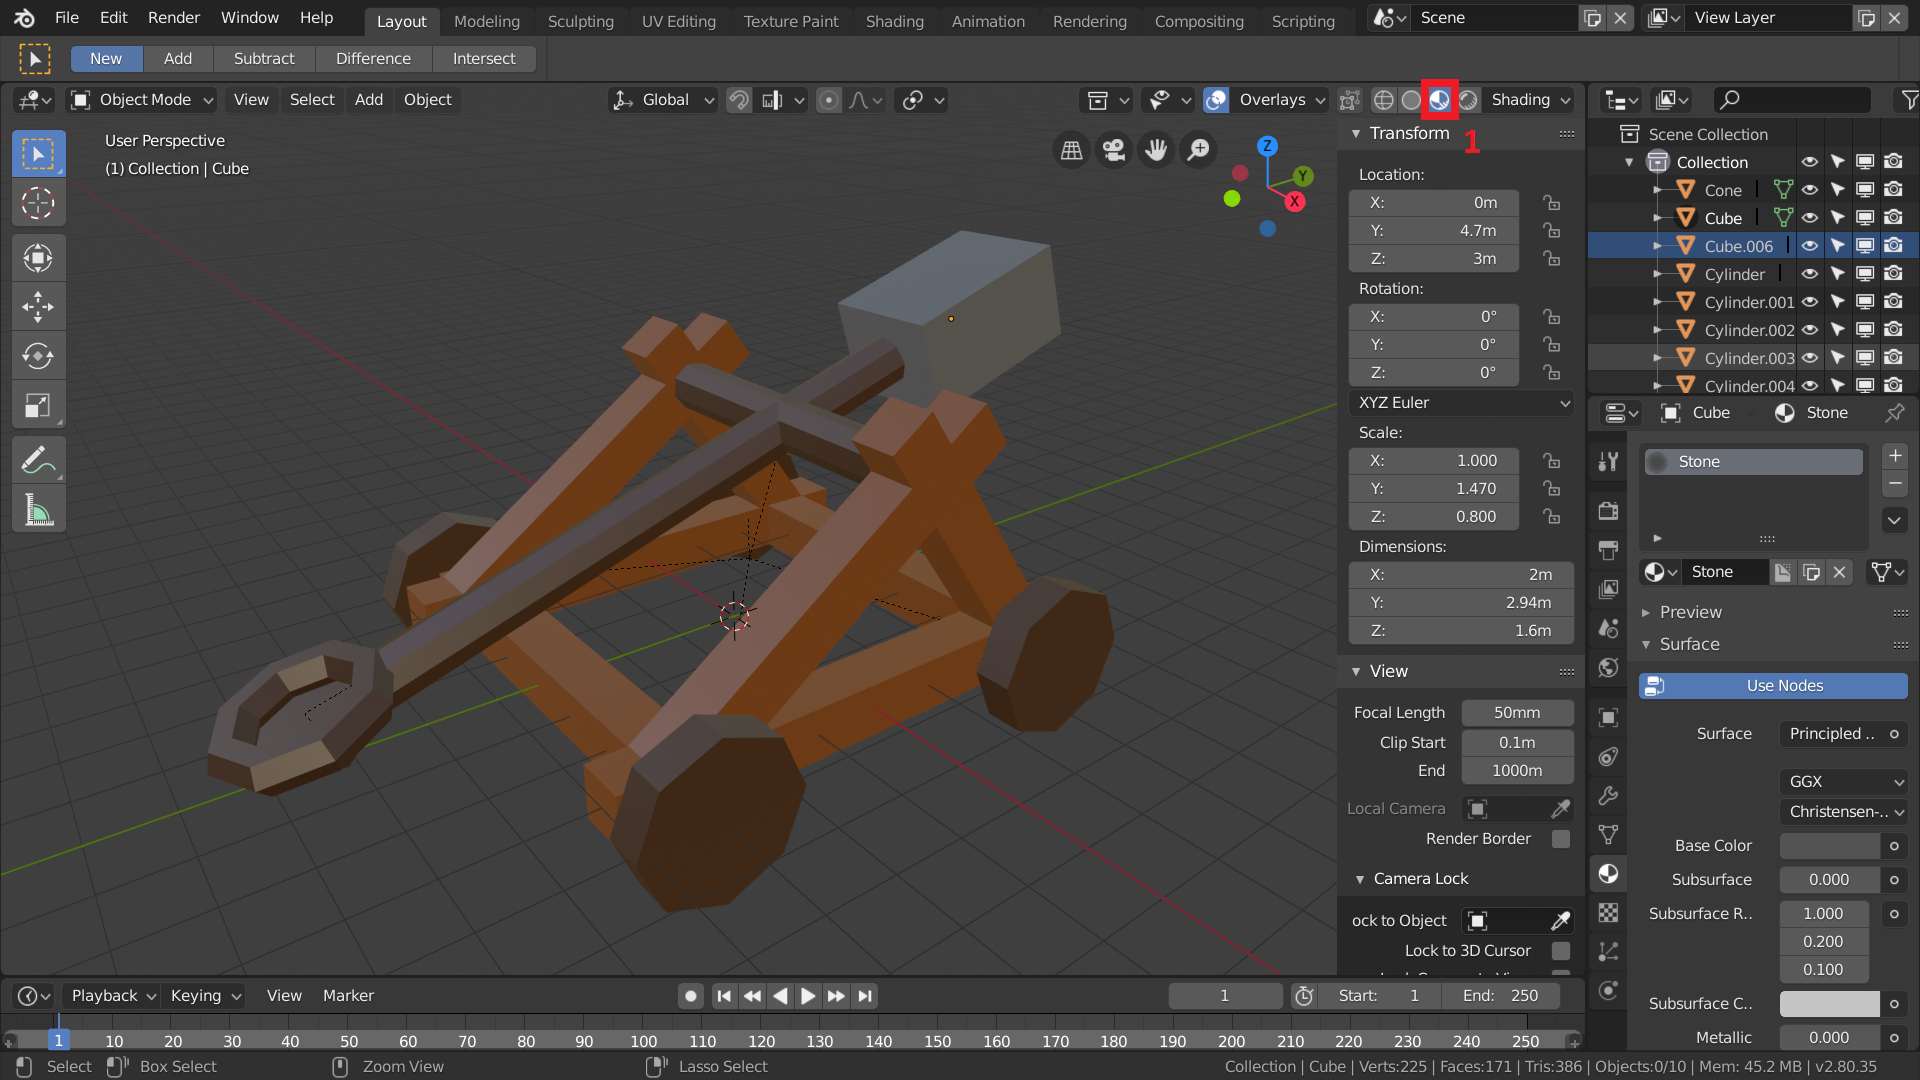
Task: Select the Subtract selection mode
Action: tap(264, 59)
